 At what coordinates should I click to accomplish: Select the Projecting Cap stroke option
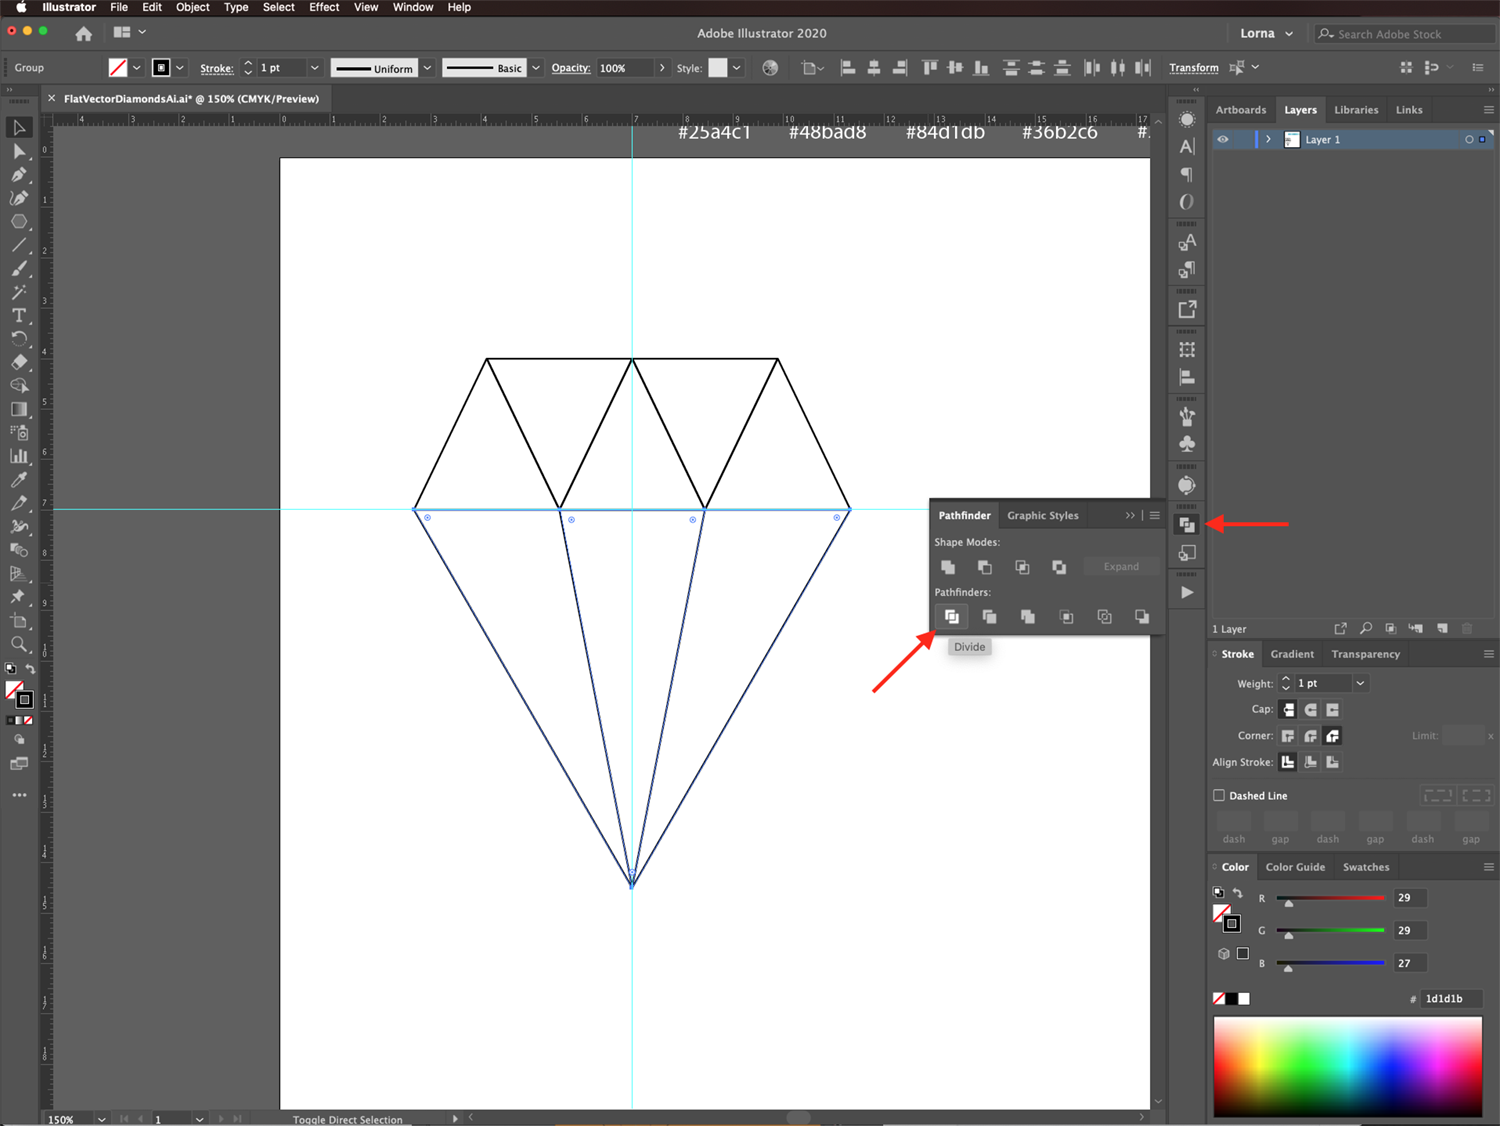[x=1332, y=709]
